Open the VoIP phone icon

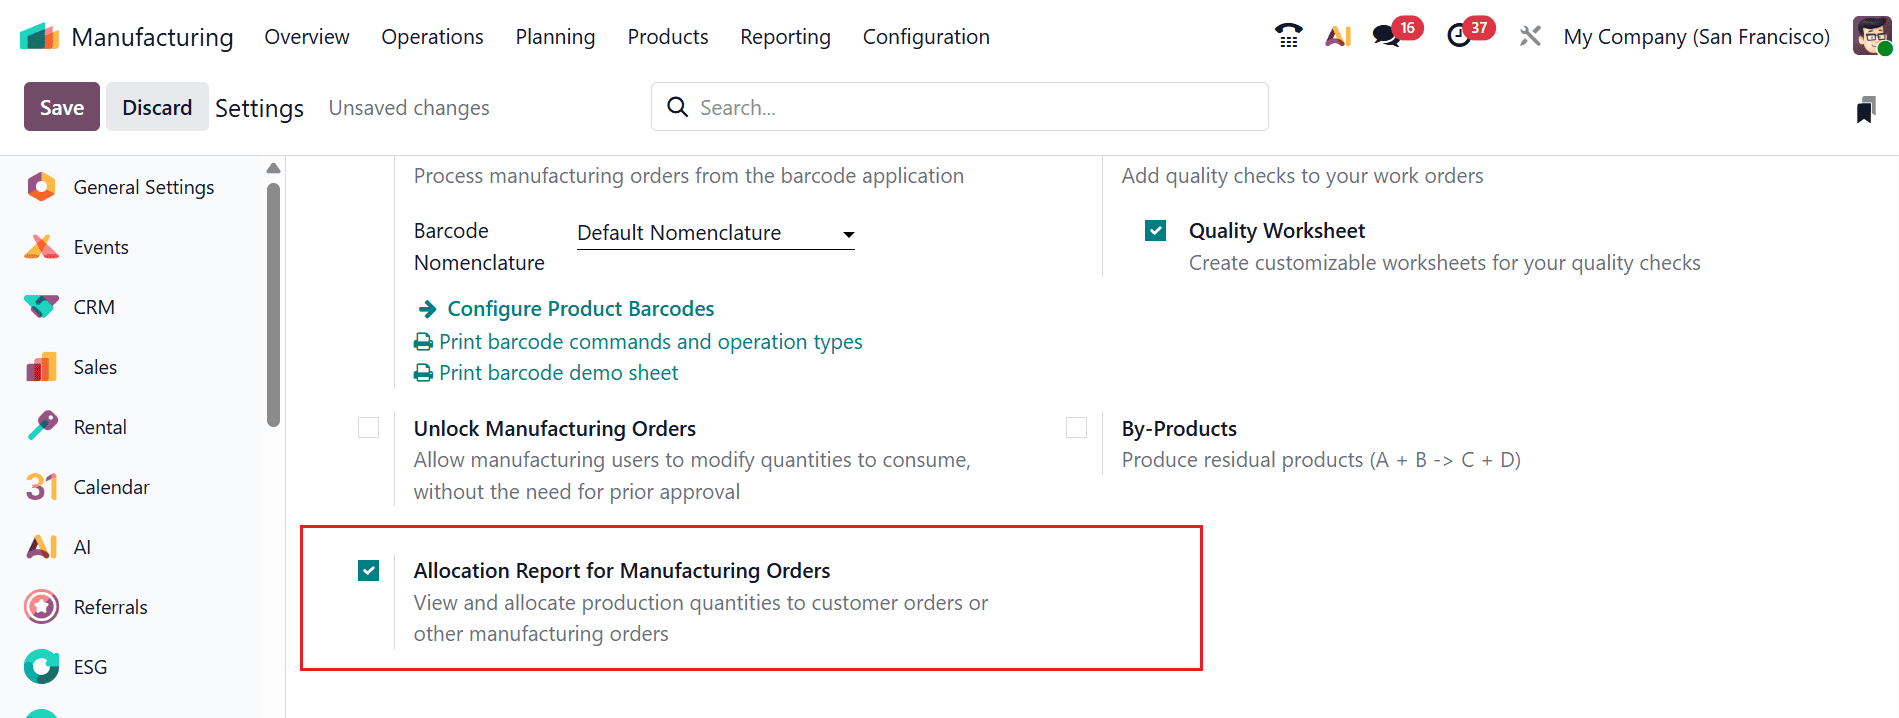tap(1289, 36)
